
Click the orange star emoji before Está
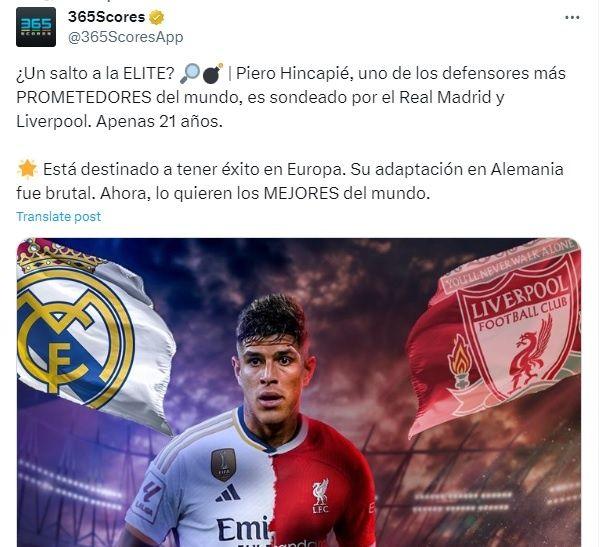pos(27,169)
